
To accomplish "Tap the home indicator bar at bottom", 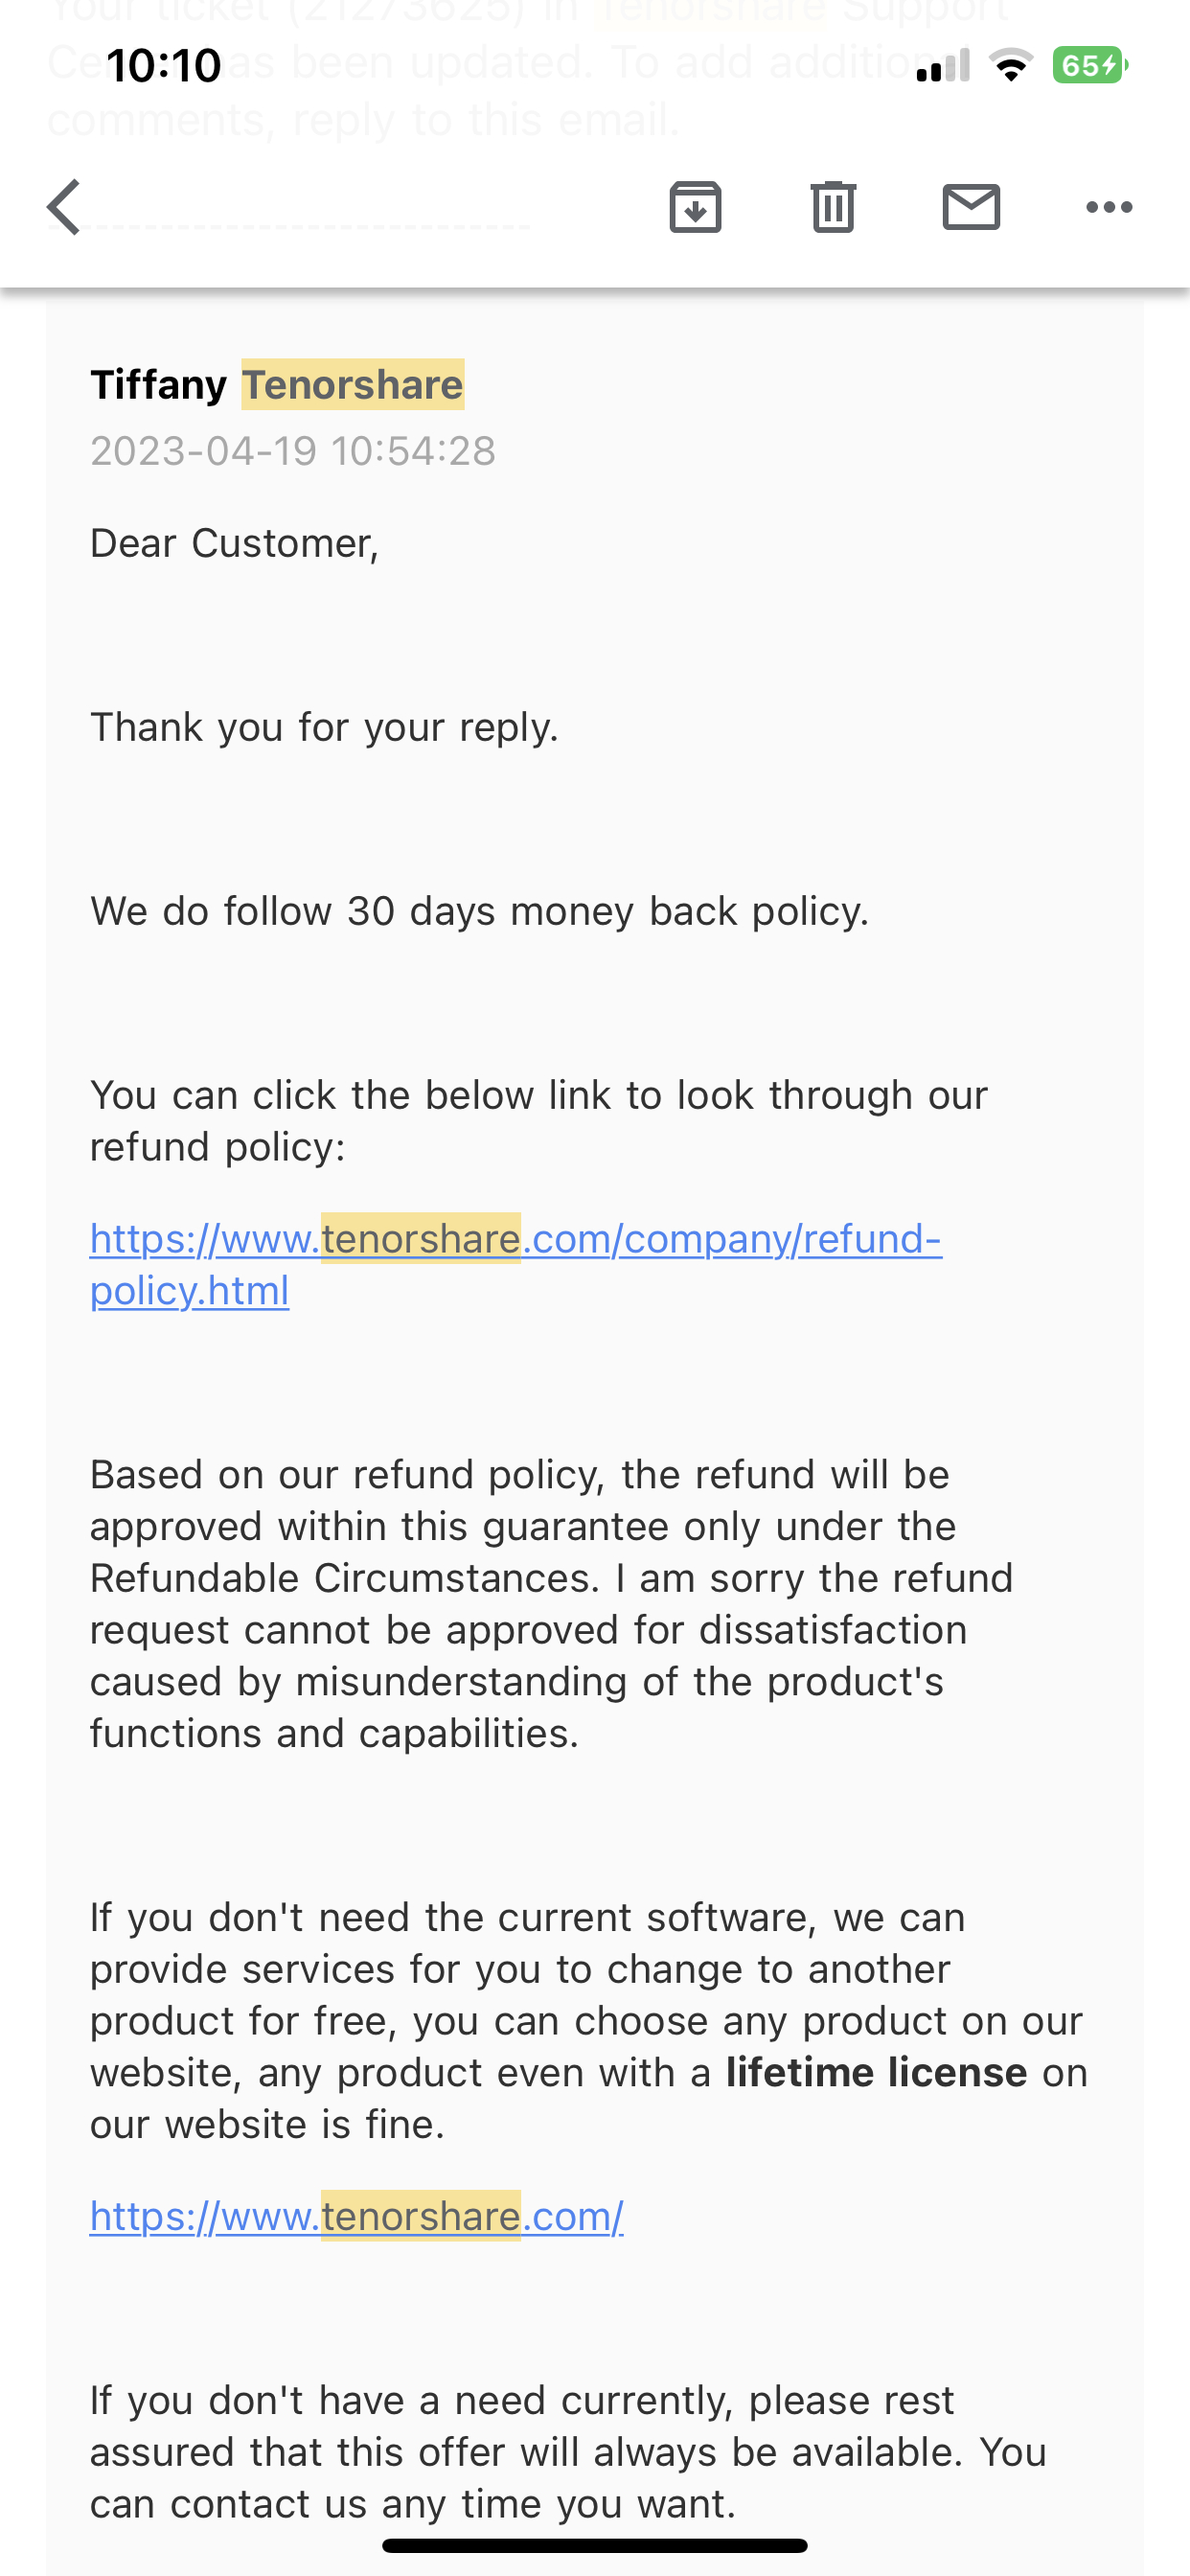I will 595,2545.
